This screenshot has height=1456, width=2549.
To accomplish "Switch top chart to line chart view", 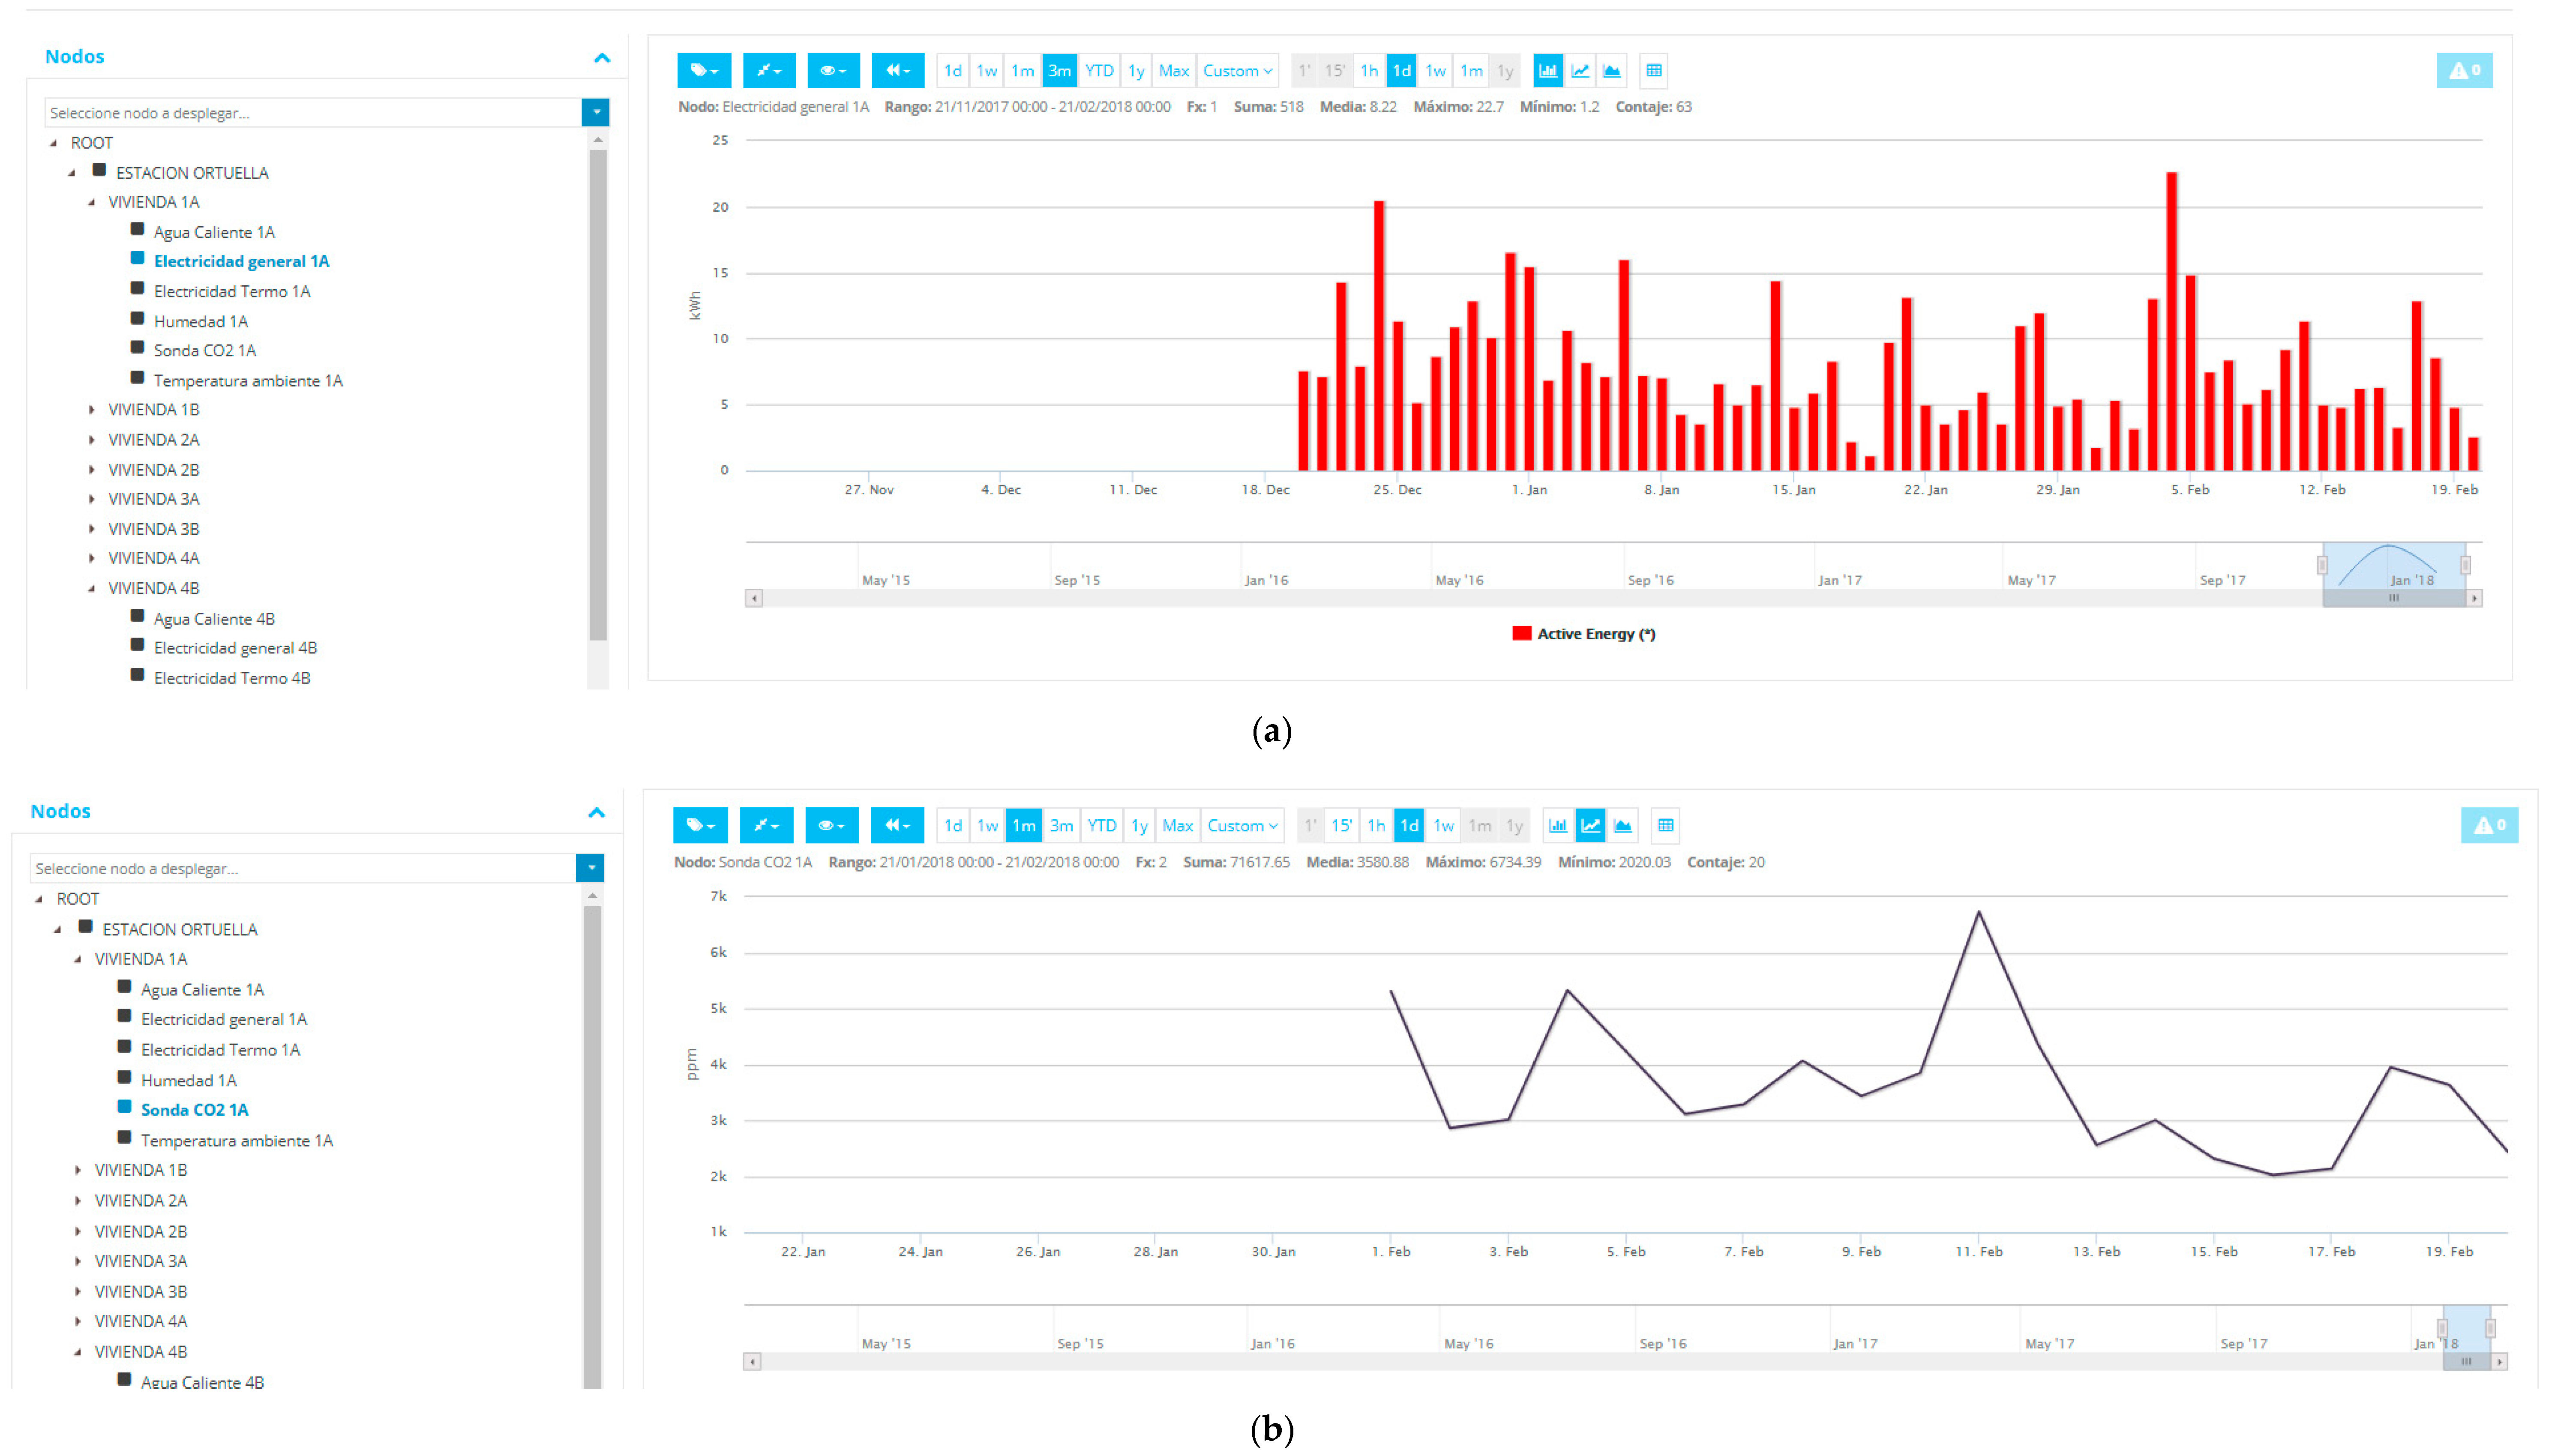I will (1580, 70).
